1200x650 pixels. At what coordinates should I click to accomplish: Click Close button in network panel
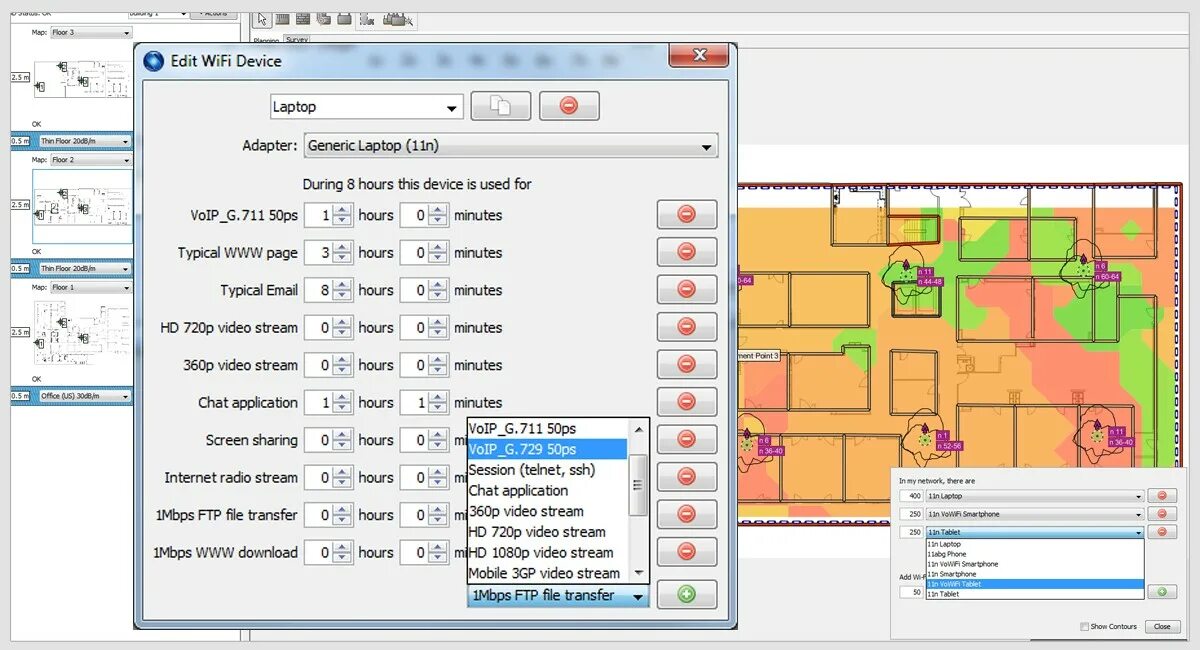tap(1161, 627)
